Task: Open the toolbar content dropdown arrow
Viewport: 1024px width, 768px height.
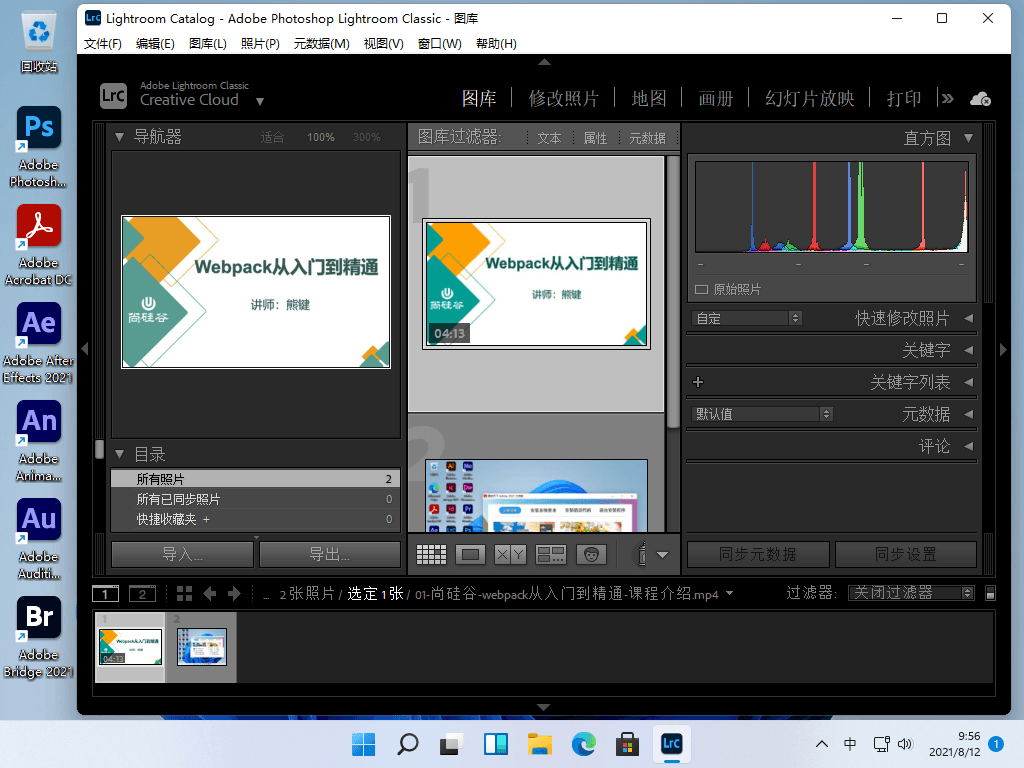Action: point(662,555)
